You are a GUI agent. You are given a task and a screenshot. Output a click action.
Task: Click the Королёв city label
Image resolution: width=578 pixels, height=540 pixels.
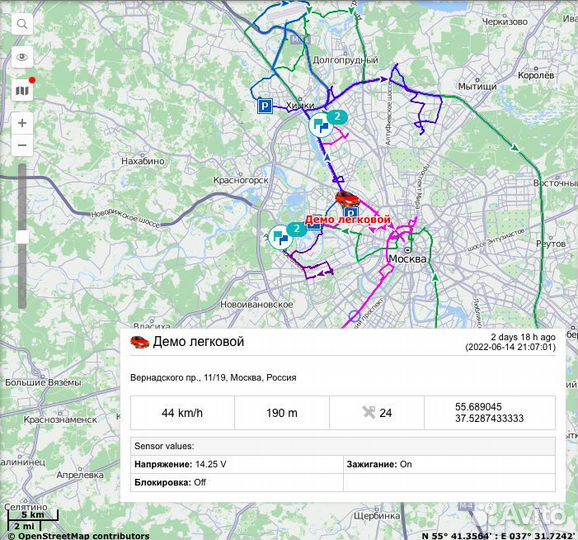536,75
